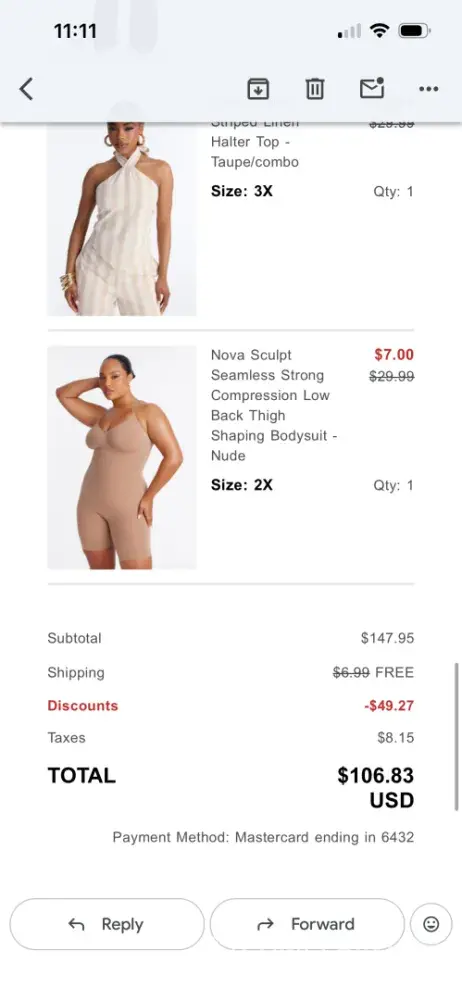This screenshot has width=462, height=1000.
Task: Archive this email using the archive icon
Action: point(258,89)
